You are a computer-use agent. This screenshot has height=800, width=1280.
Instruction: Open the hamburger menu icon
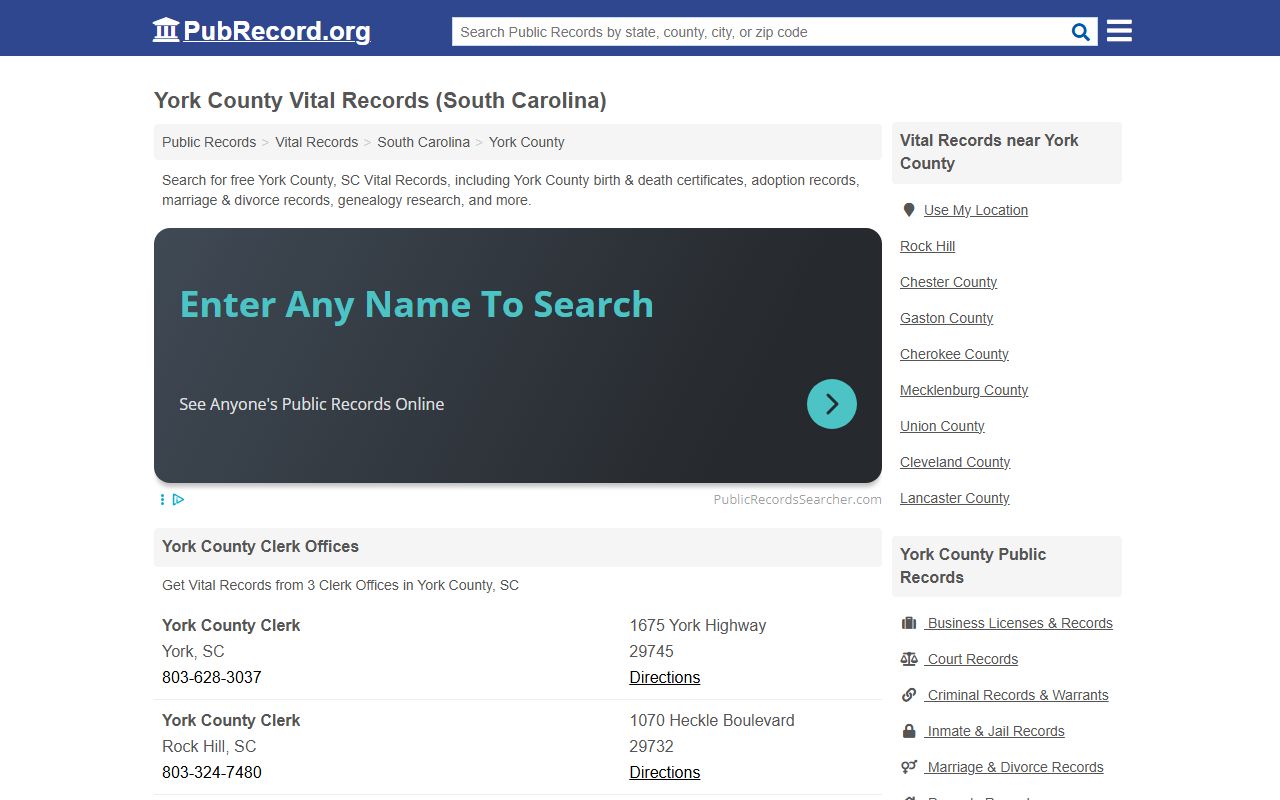(x=1120, y=31)
